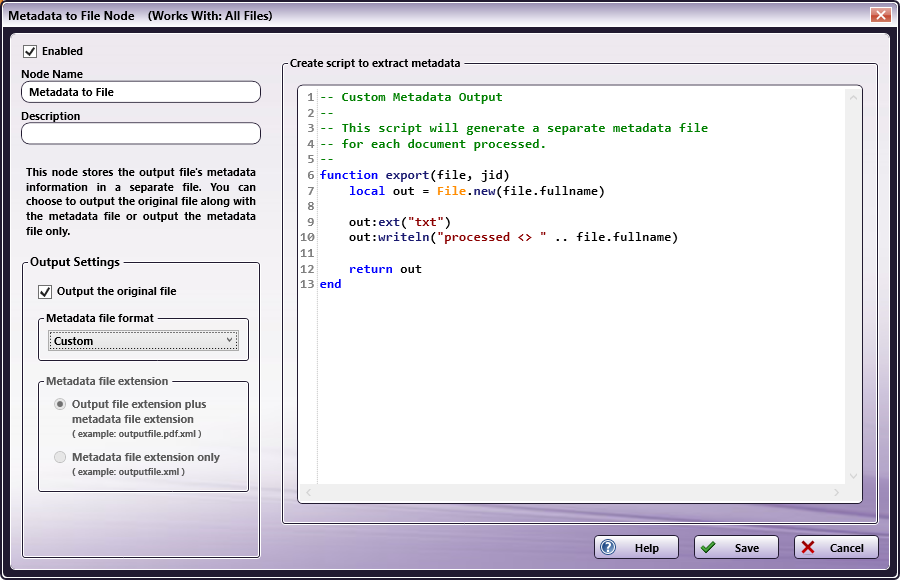Click the 'out:writeln' line in script
Image resolution: width=900 pixels, height=580 pixels.
point(513,237)
